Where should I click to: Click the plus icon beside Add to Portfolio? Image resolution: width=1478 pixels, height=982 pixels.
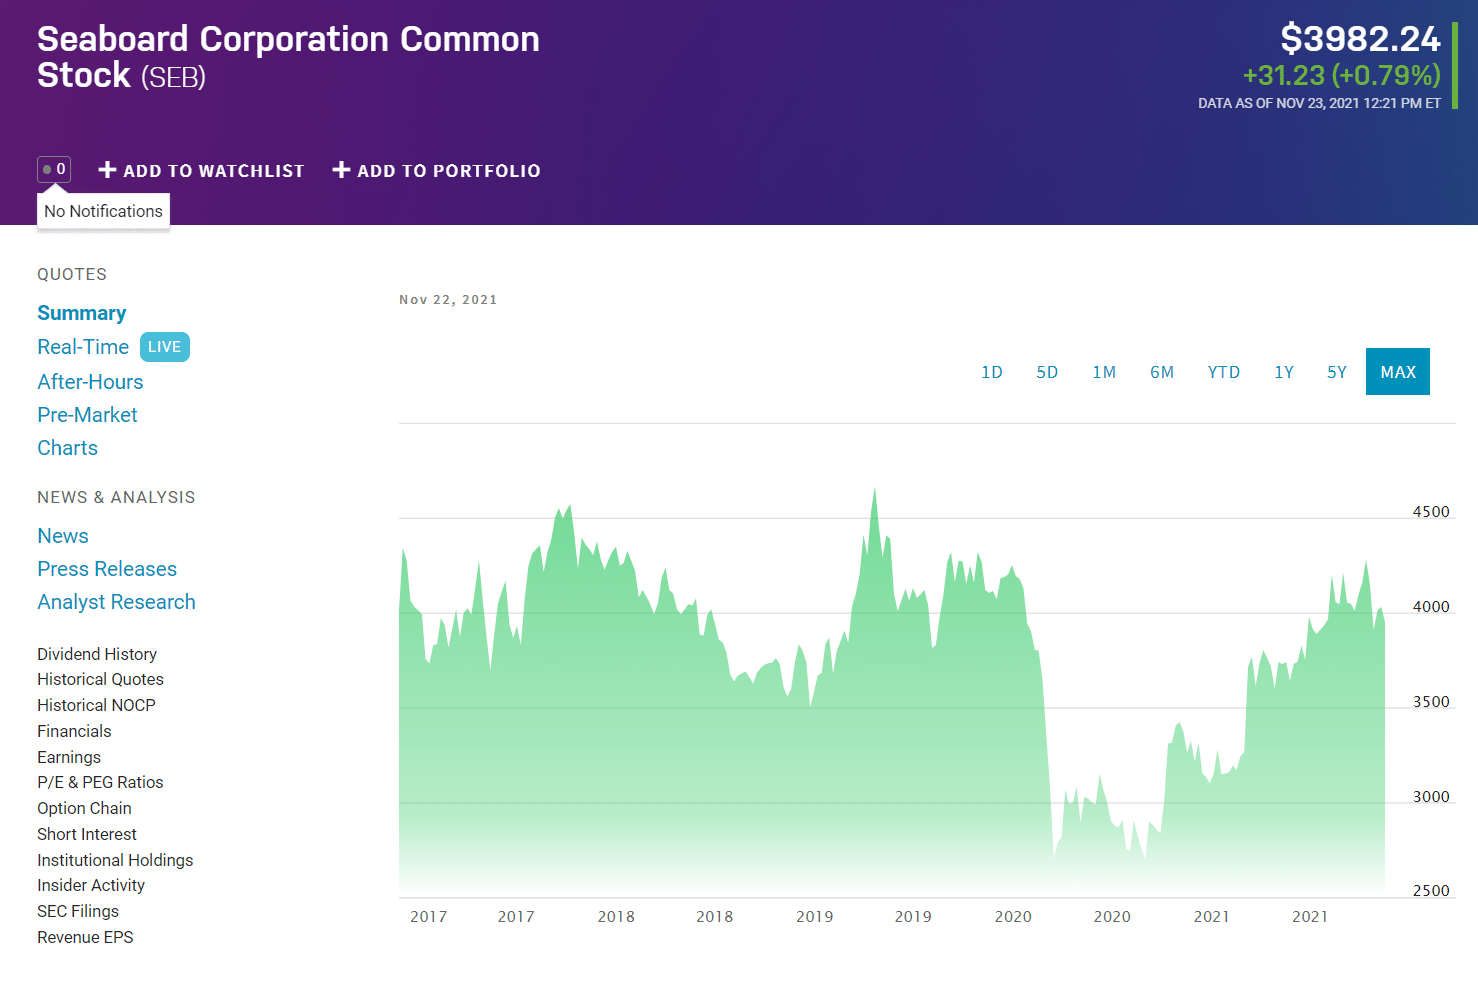pos(341,170)
